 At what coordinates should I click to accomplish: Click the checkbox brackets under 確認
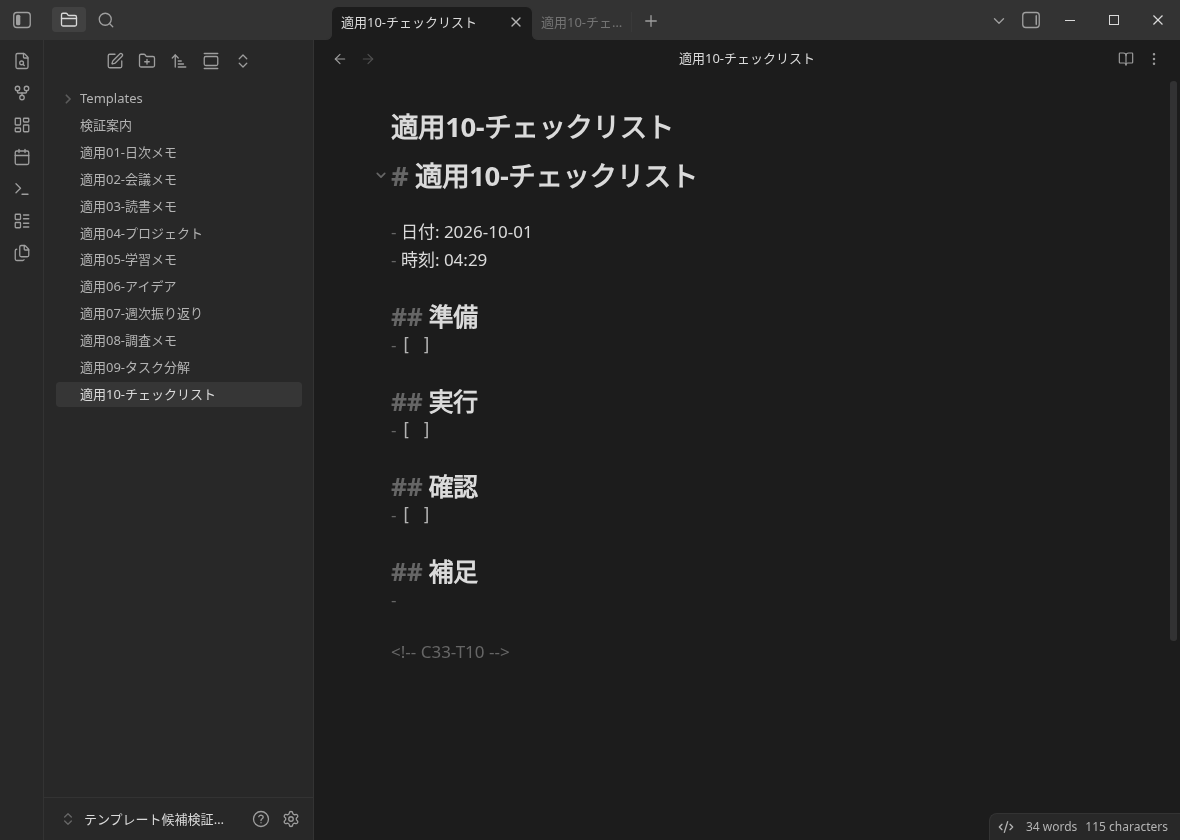point(416,515)
